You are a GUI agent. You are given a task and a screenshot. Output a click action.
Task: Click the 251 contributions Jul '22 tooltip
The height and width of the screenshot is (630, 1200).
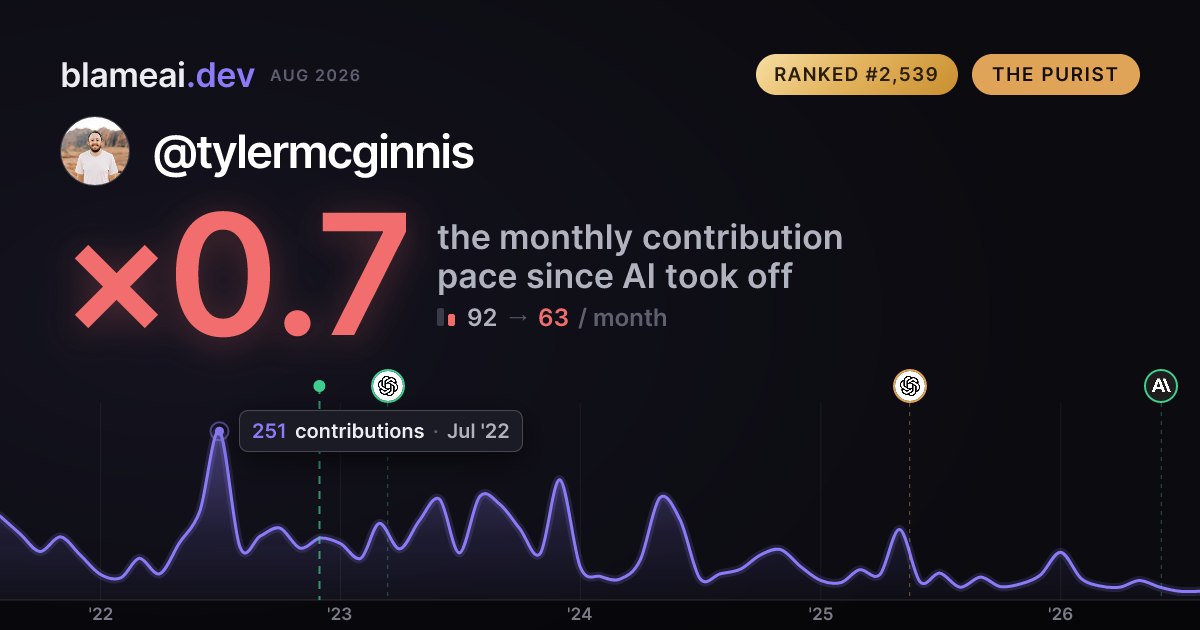381,431
